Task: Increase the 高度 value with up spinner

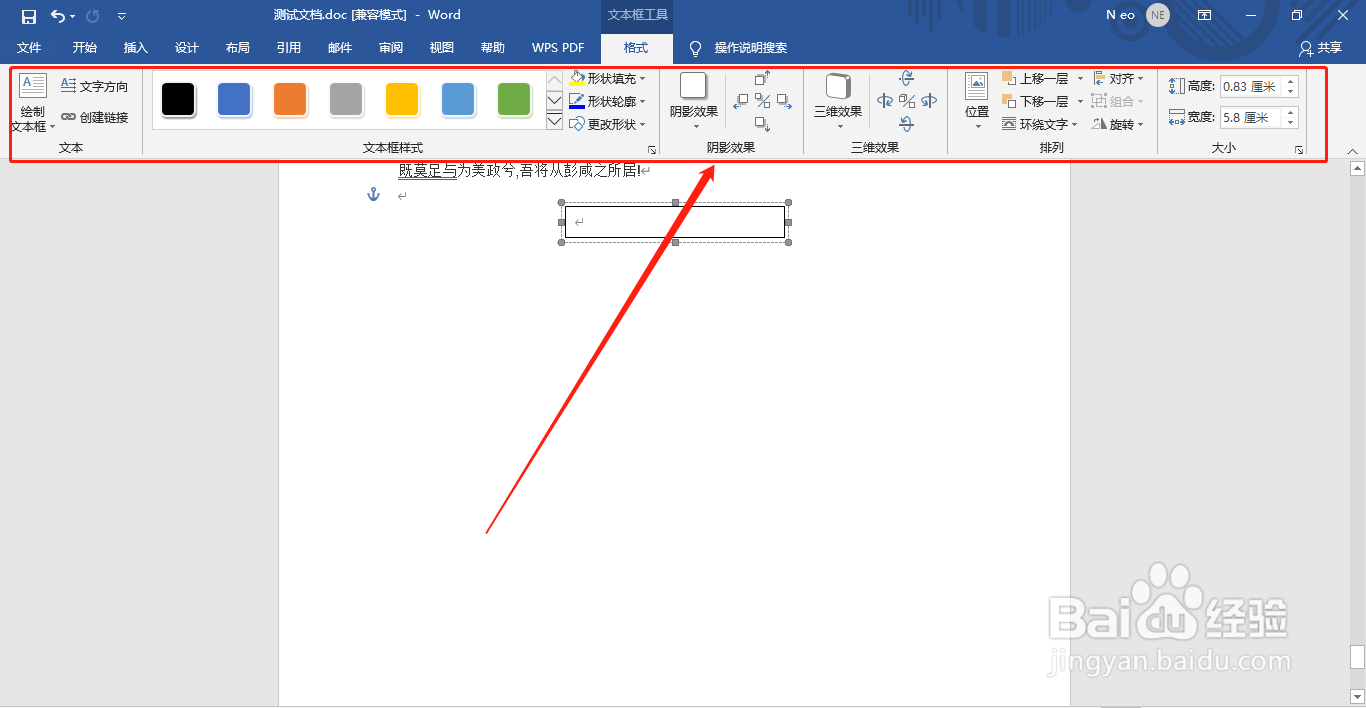Action: [1290, 82]
